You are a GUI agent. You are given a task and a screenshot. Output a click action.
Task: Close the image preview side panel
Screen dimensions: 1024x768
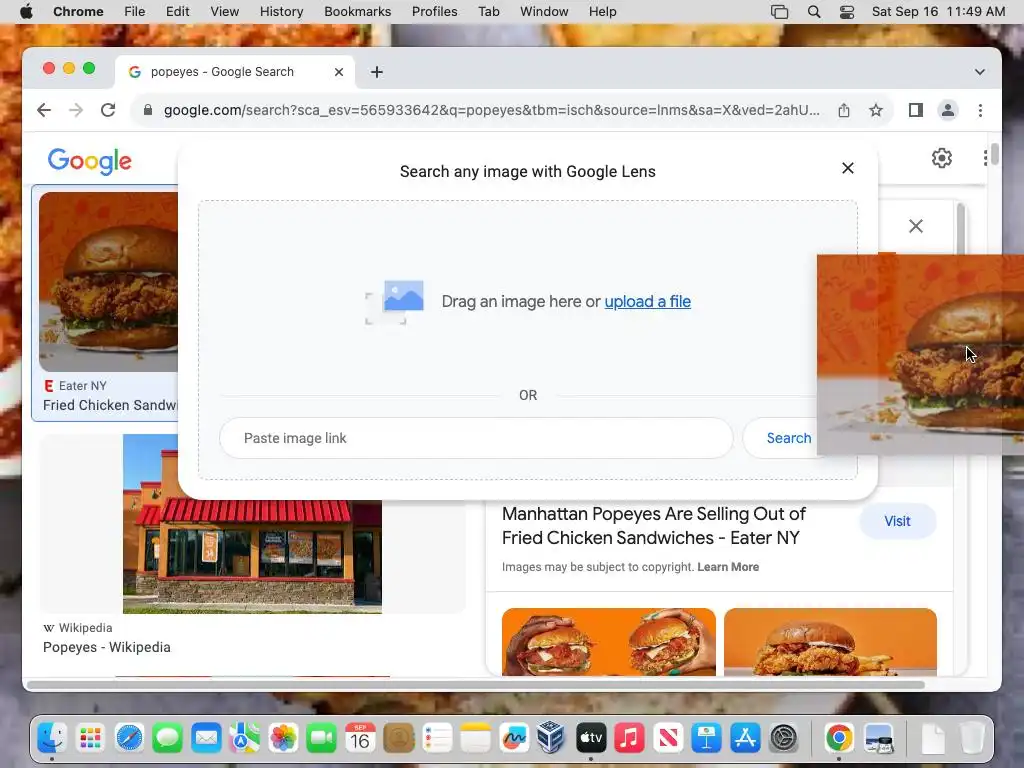pos(916,226)
